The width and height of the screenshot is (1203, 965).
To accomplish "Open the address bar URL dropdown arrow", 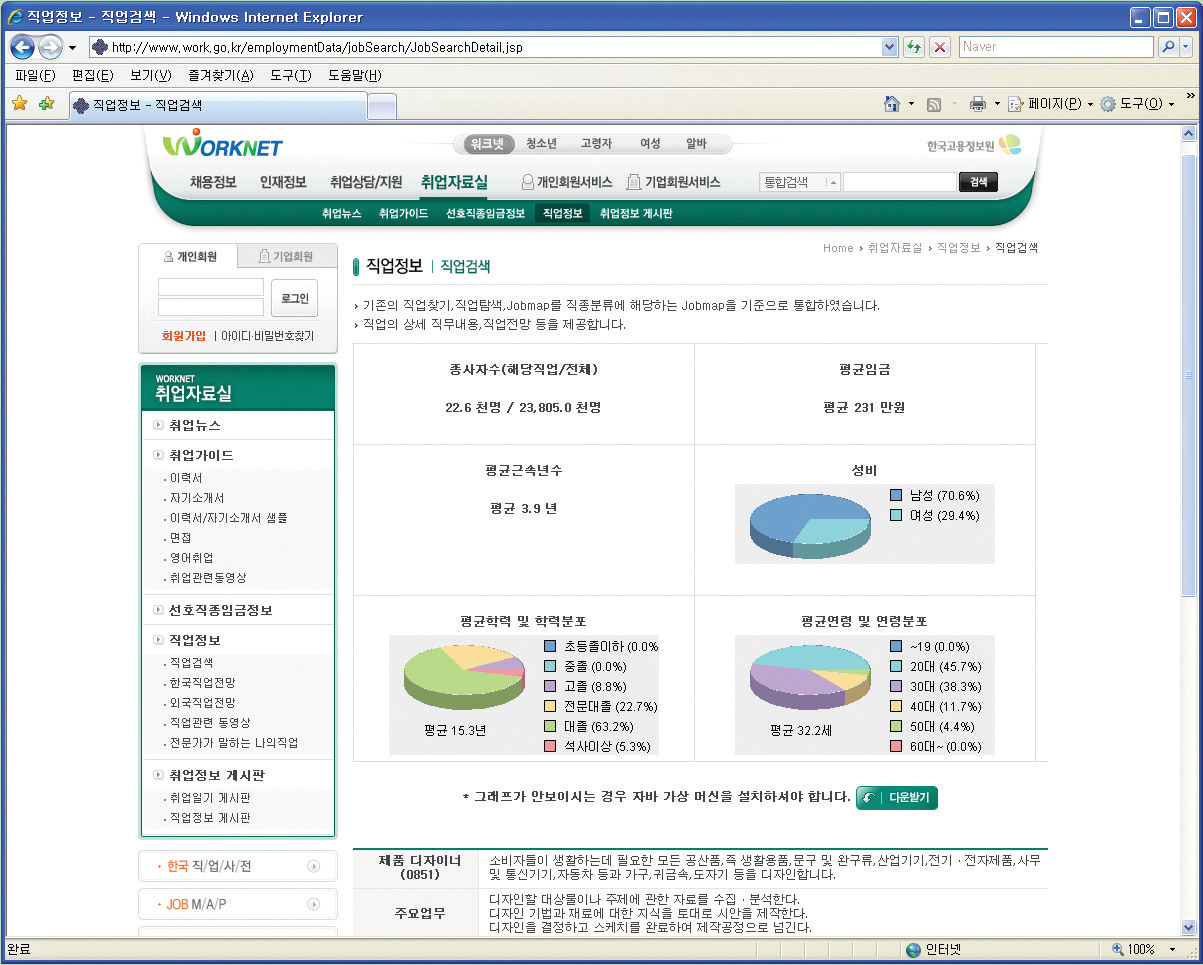I will 890,47.
